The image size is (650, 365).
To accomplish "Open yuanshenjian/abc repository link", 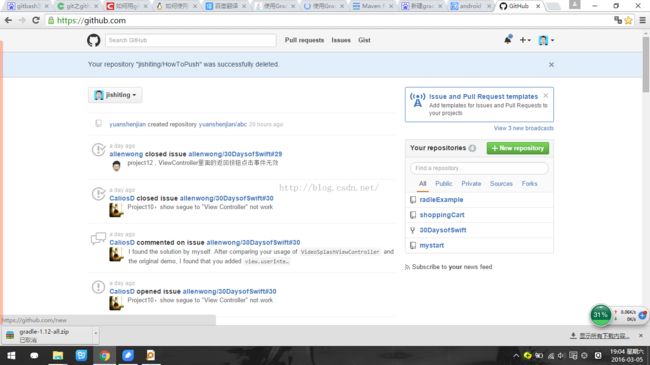I will point(223,124).
